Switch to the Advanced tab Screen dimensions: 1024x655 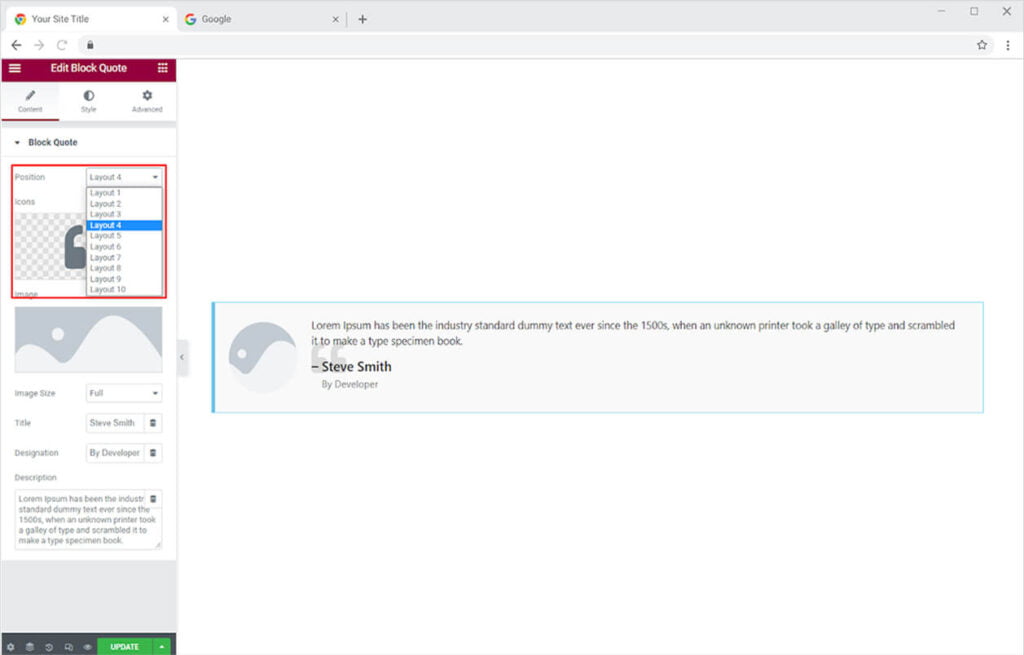pyautogui.click(x=147, y=101)
